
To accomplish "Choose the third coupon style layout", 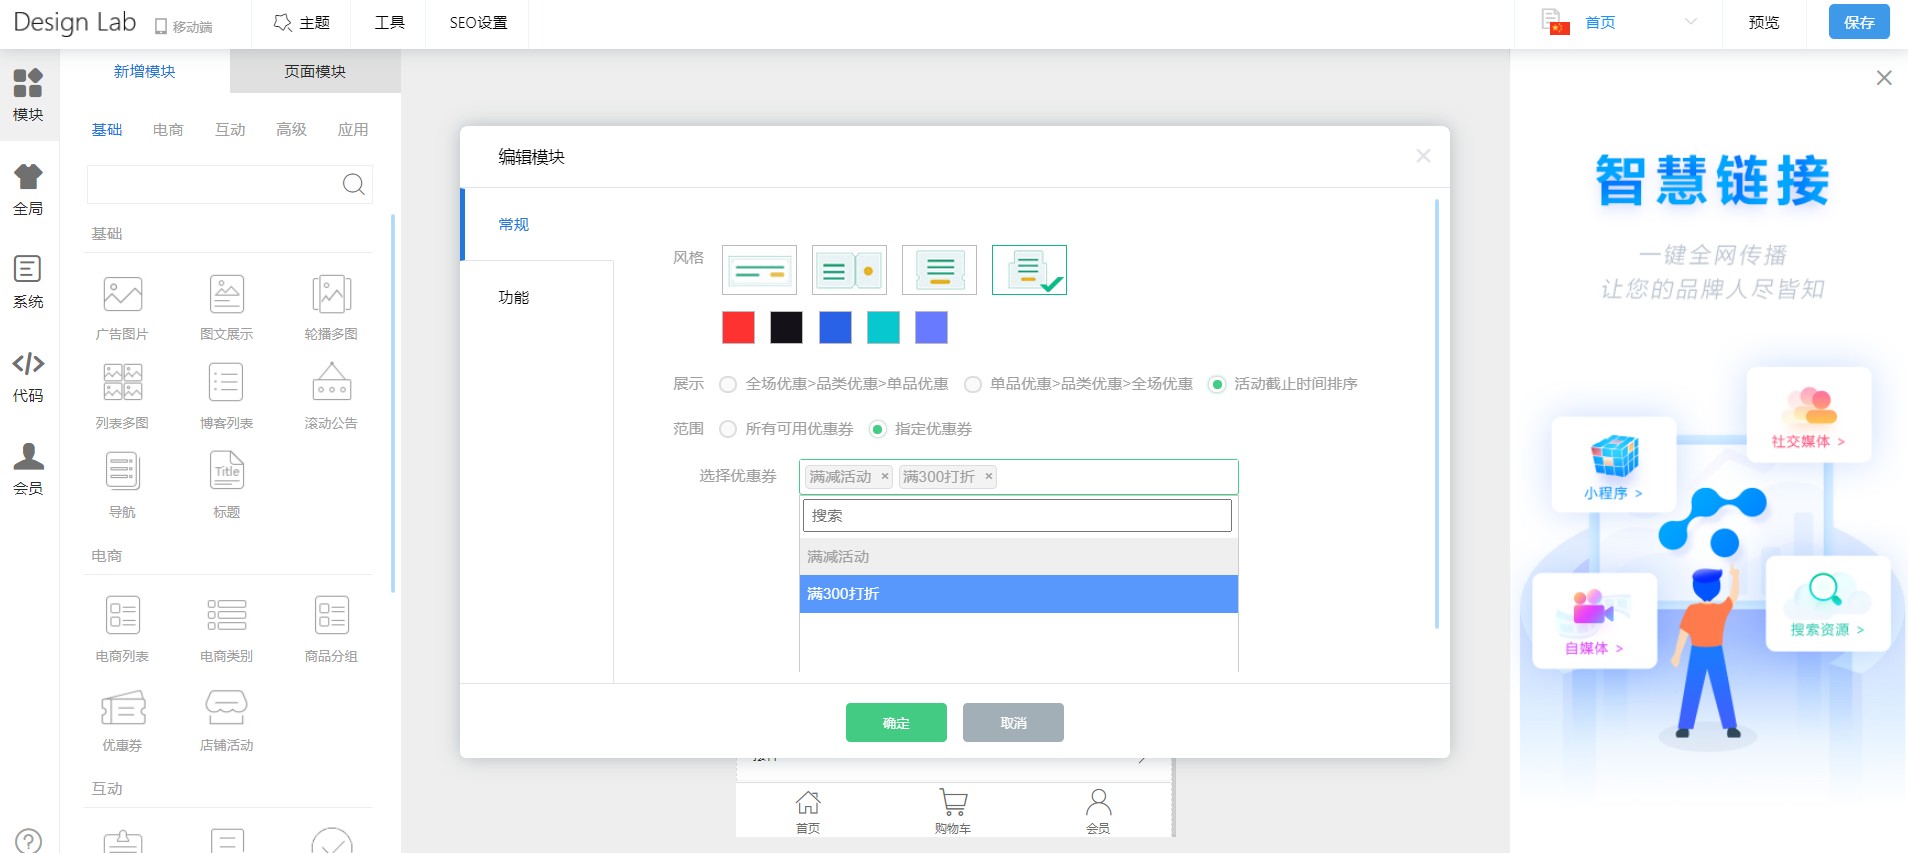I will pos(939,270).
